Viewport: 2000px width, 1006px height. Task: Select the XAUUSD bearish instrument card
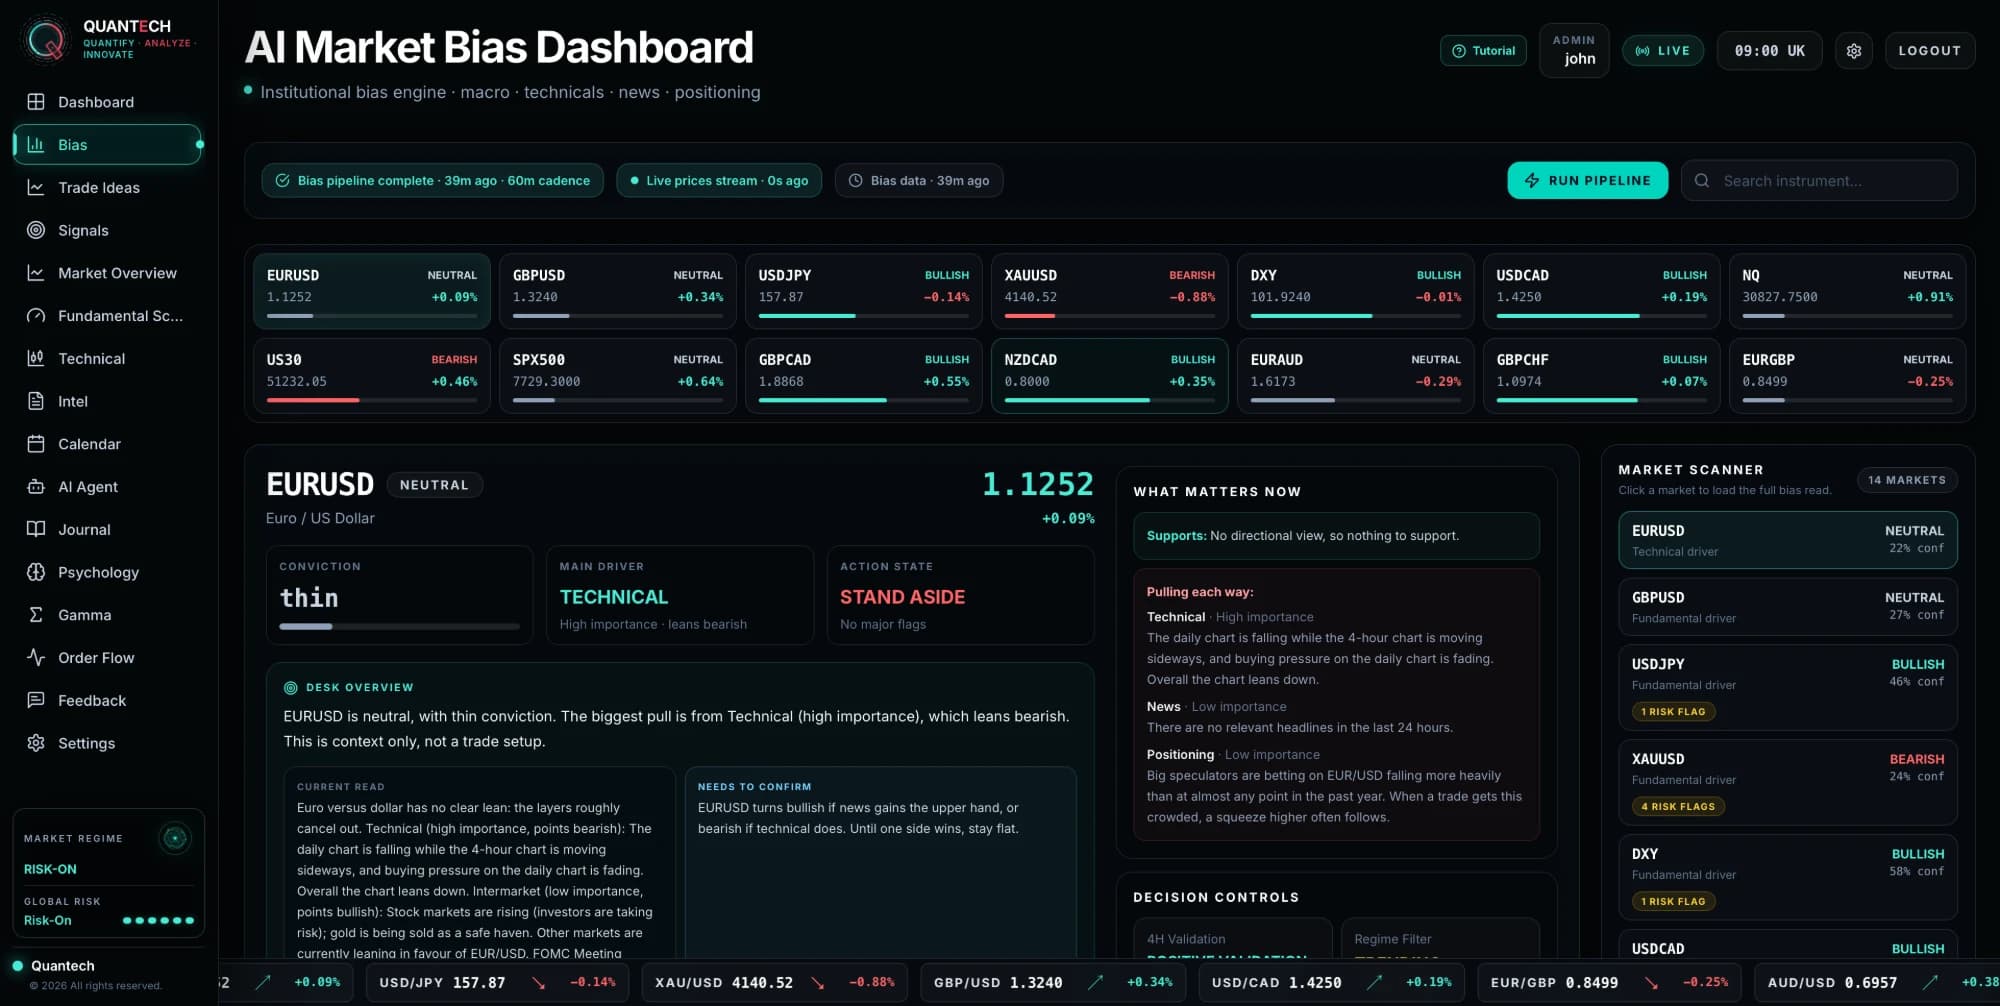[x=1109, y=291]
